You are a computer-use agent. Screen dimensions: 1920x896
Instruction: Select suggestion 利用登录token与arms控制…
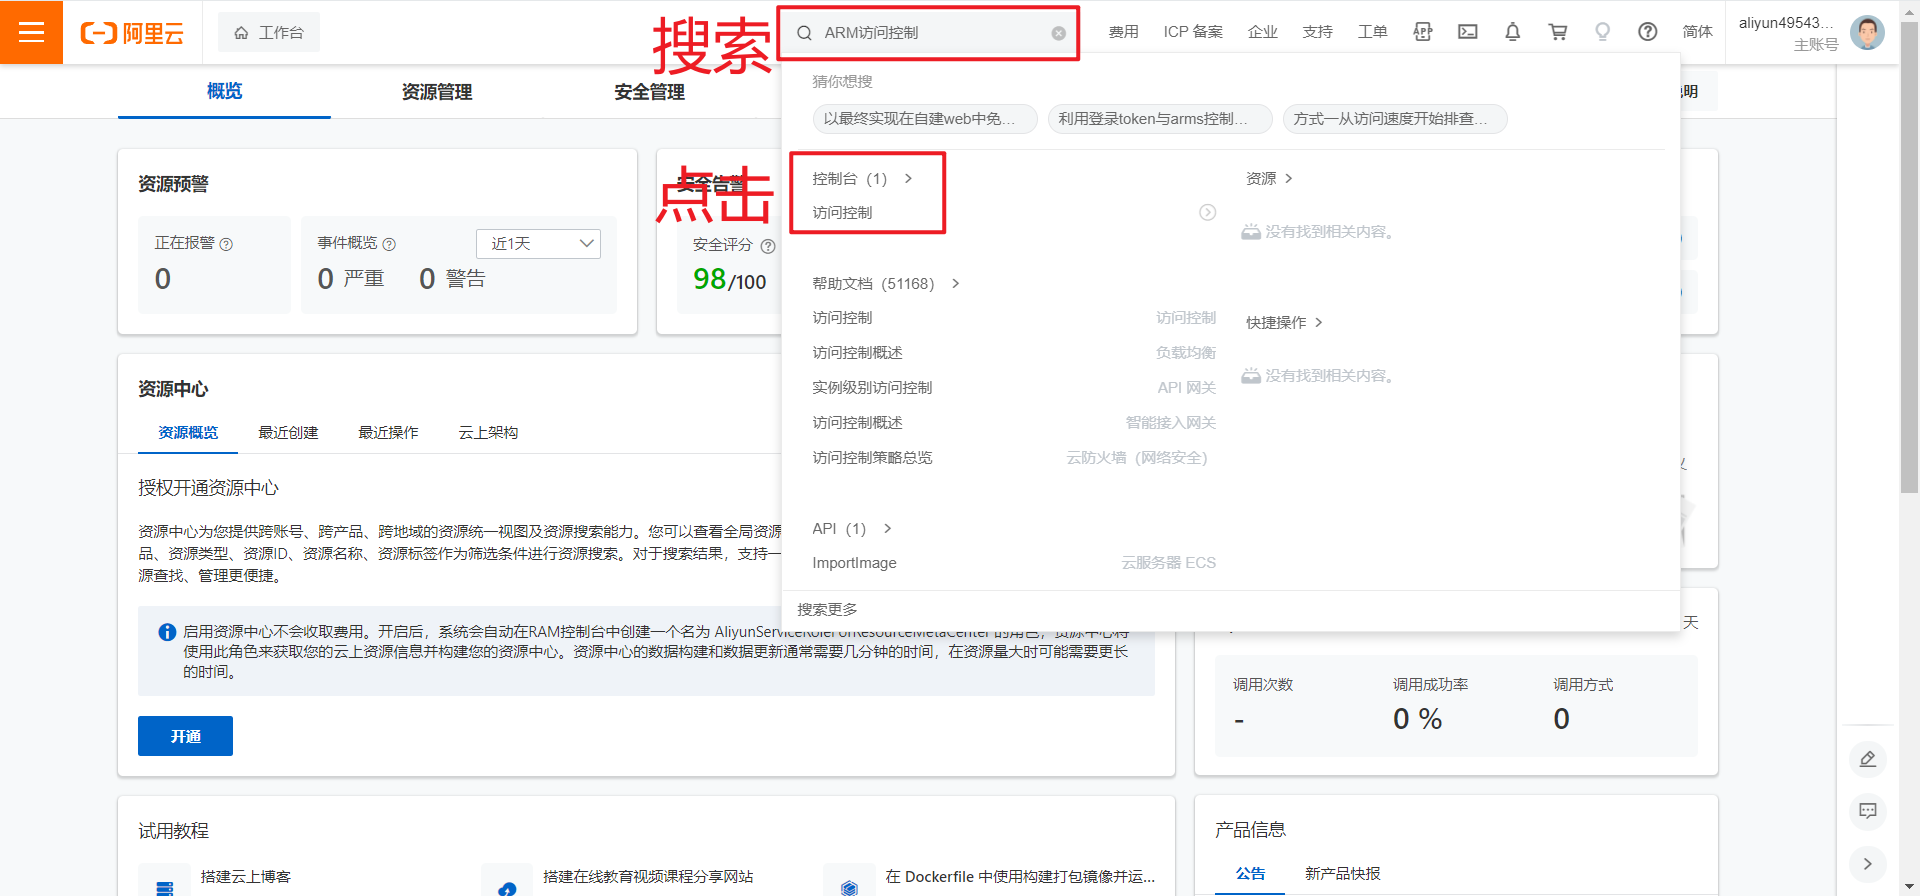tap(1160, 119)
